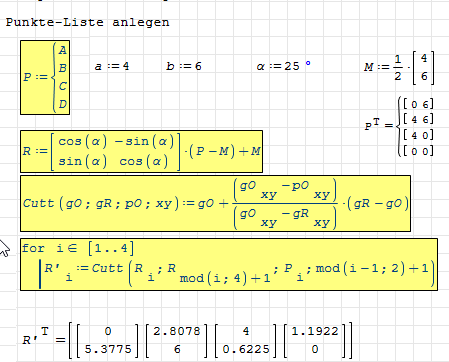Click the transposed P result list

(399, 127)
